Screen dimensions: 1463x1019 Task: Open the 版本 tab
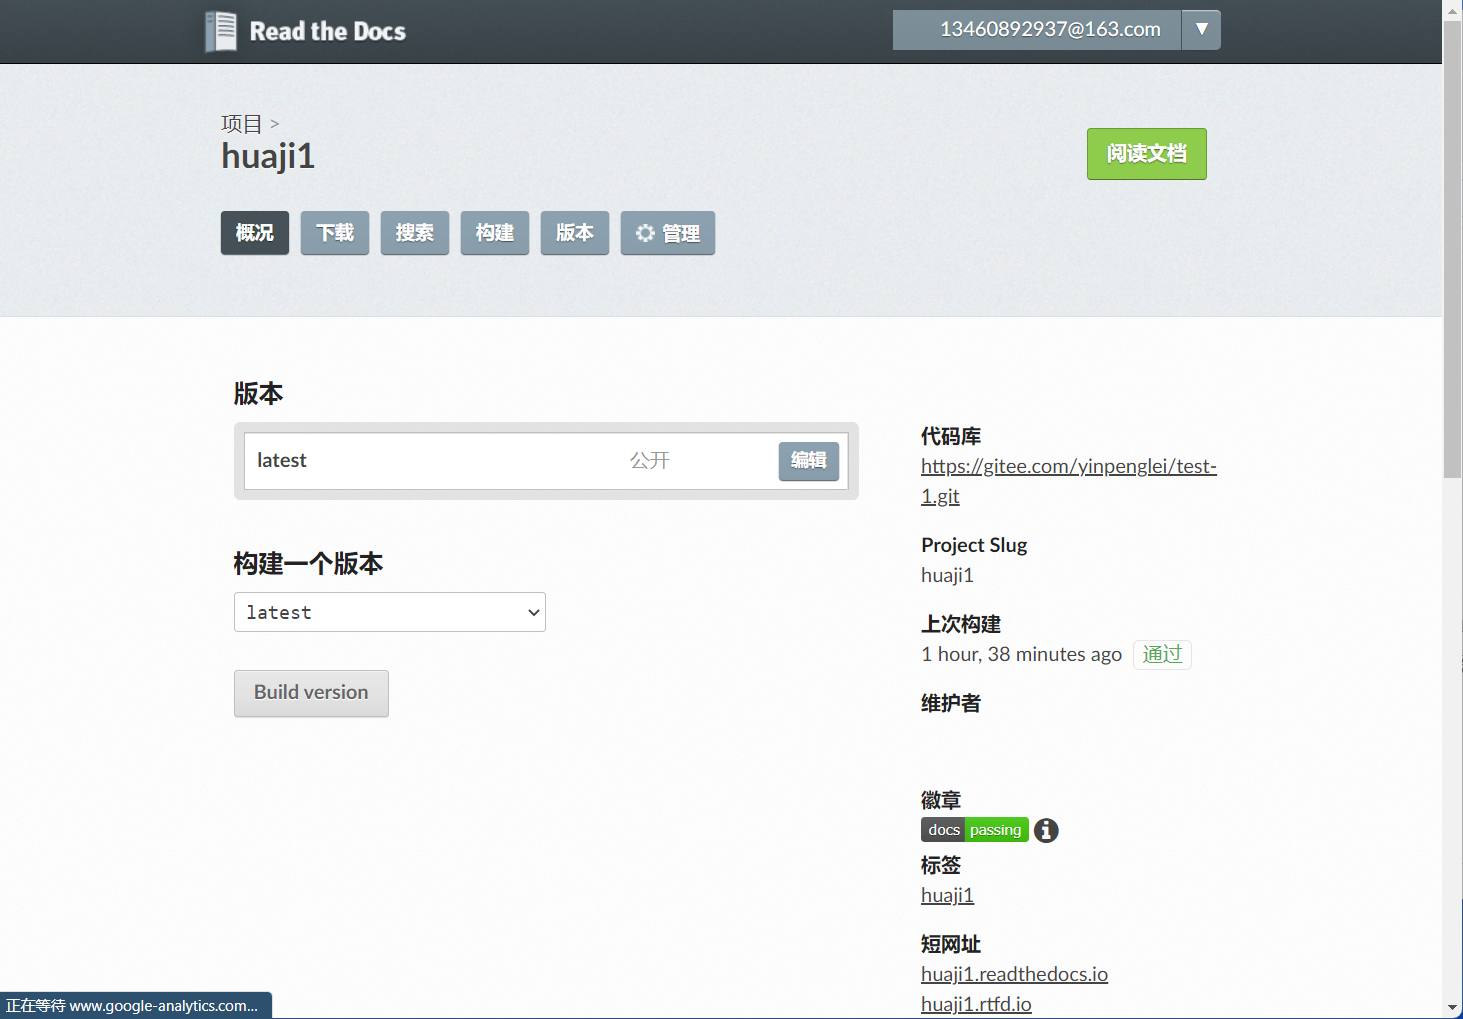pos(575,233)
